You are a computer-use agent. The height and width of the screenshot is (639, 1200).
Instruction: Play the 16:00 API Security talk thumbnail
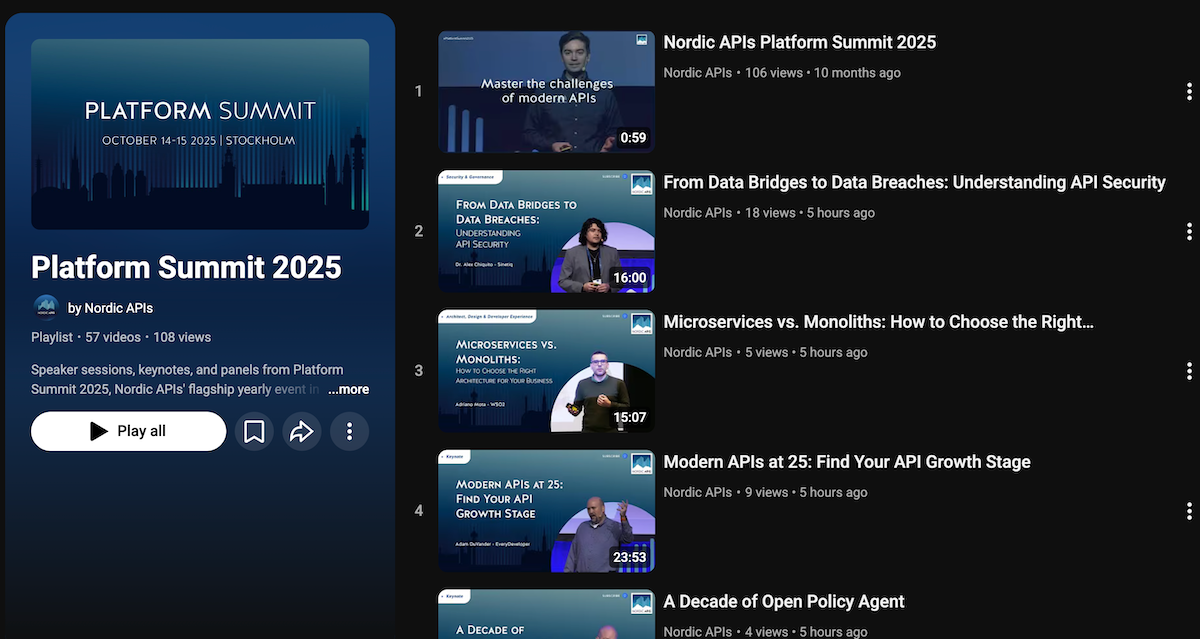point(546,232)
